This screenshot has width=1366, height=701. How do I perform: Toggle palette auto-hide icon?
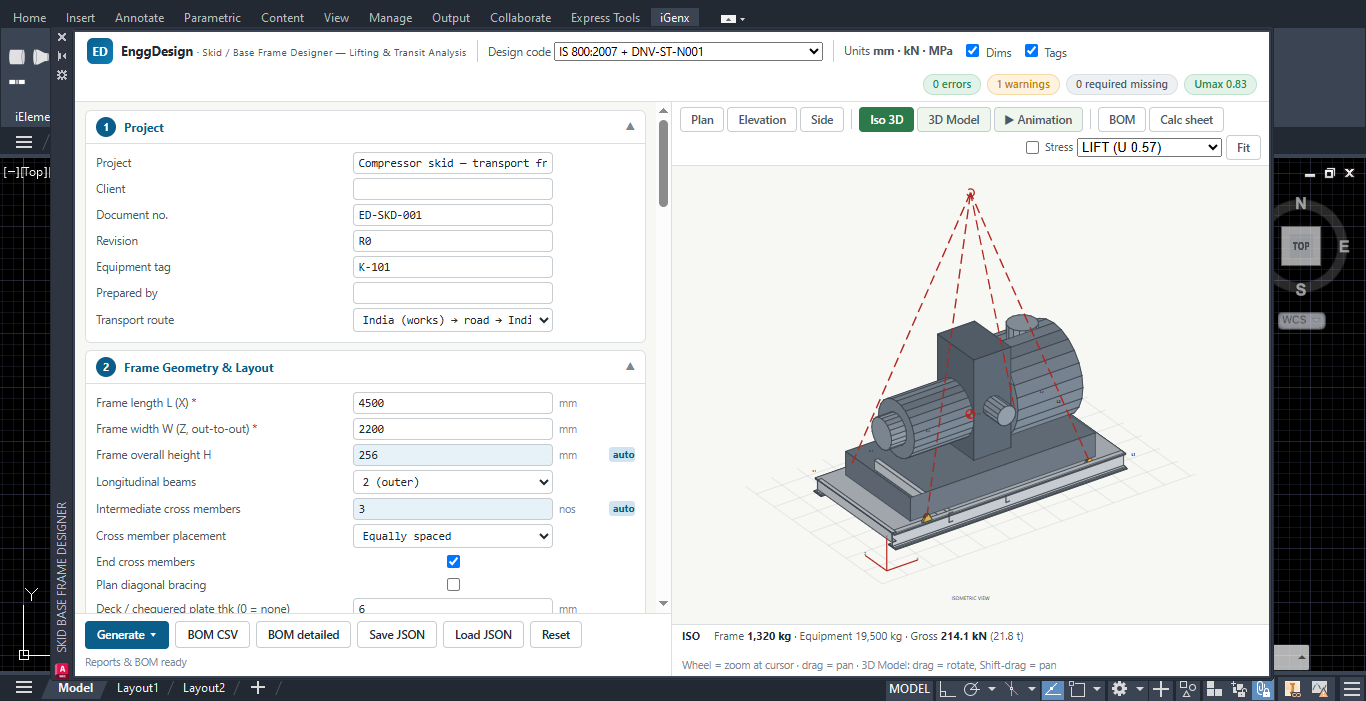coord(62,56)
